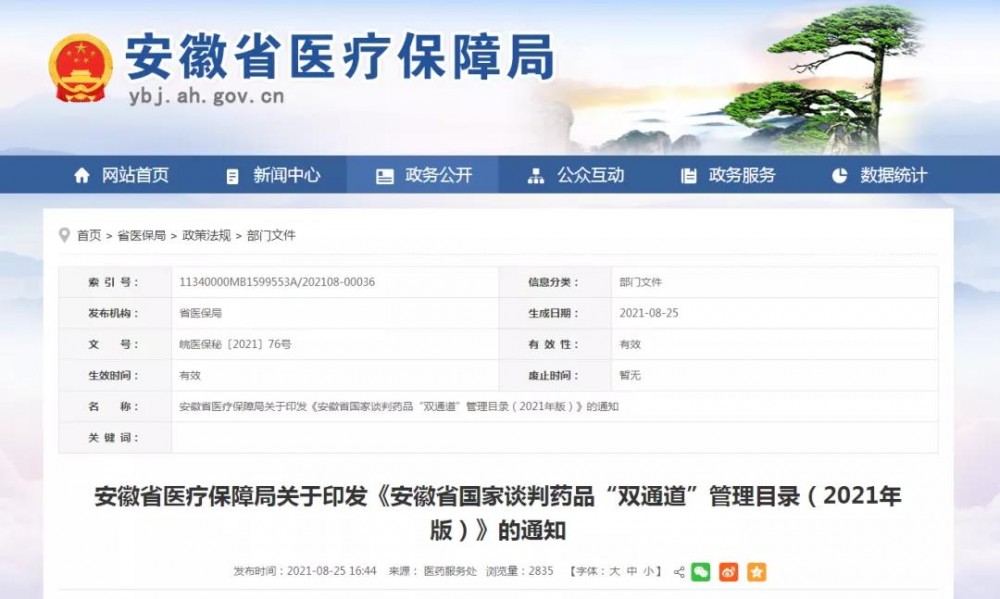Go to 部门文件 in the breadcrumb
The image size is (1000, 599).
pos(271,235)
